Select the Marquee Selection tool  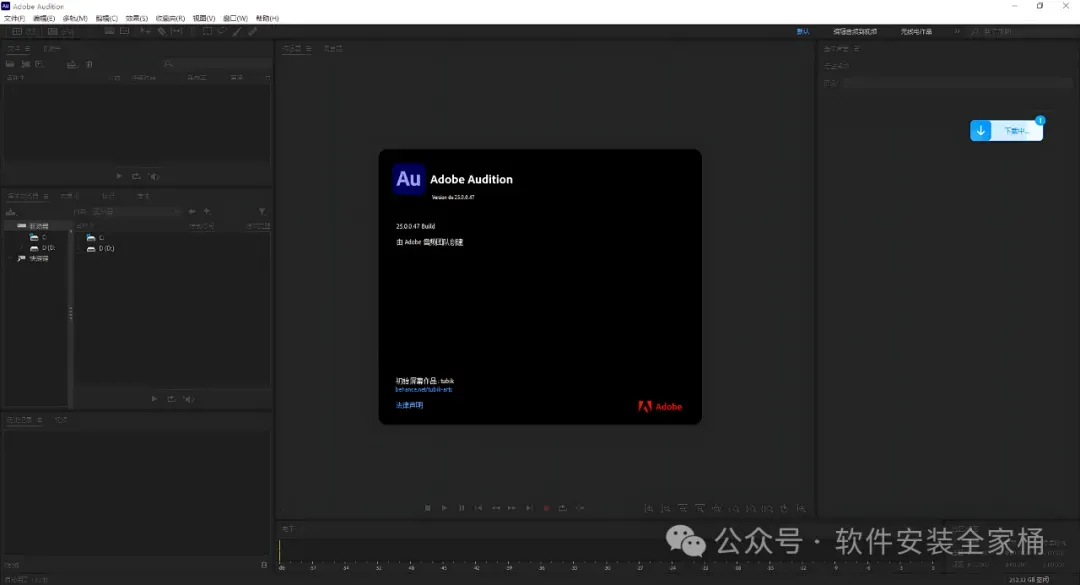pos(207,31)
